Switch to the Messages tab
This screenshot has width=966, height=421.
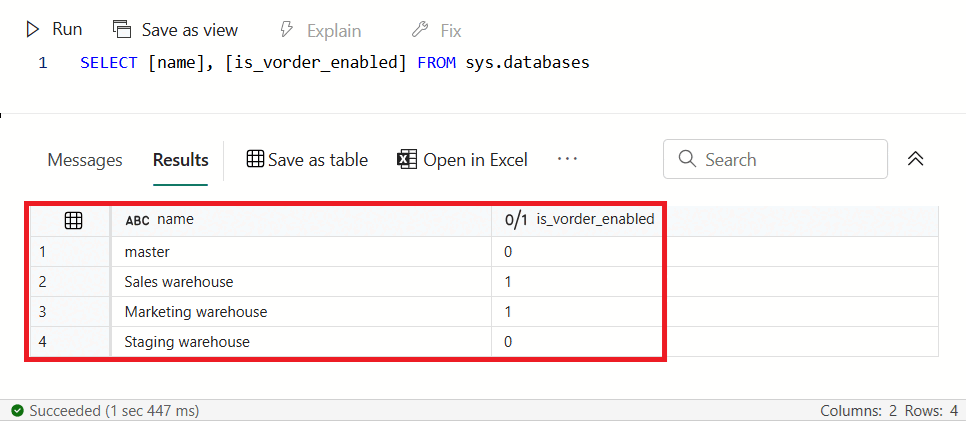[85, 160]
